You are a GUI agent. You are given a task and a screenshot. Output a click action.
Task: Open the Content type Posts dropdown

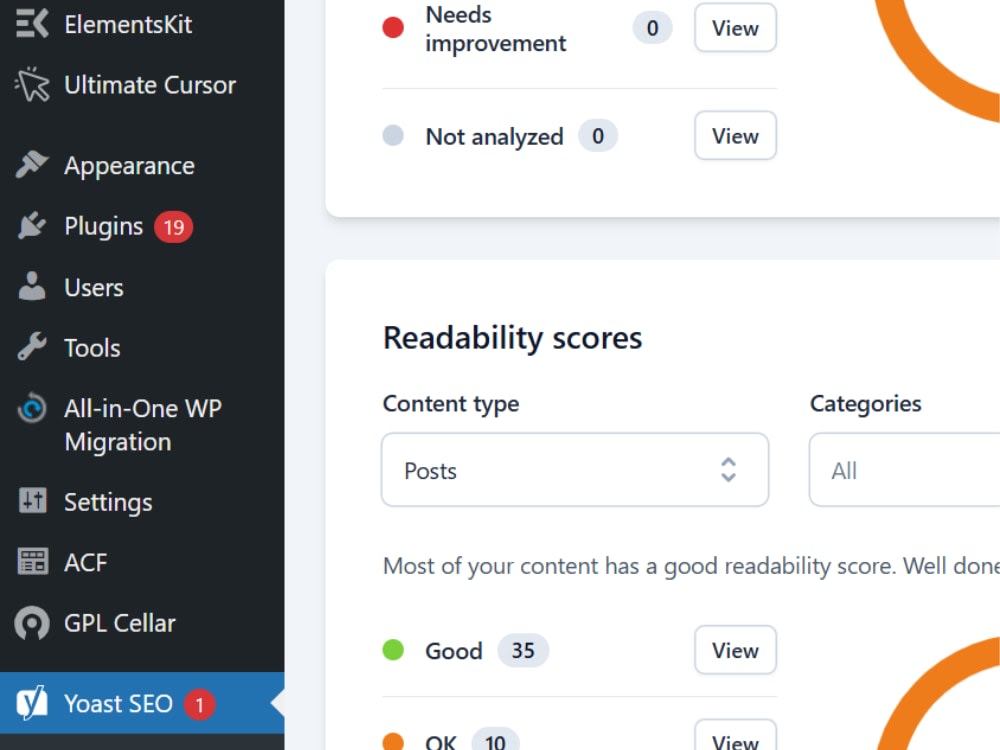(x=575, y=470)
